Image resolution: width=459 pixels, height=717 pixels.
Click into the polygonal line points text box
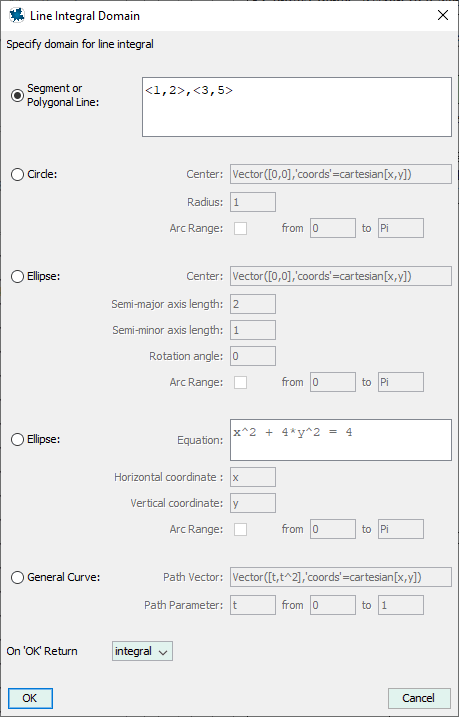coord(297,107)
